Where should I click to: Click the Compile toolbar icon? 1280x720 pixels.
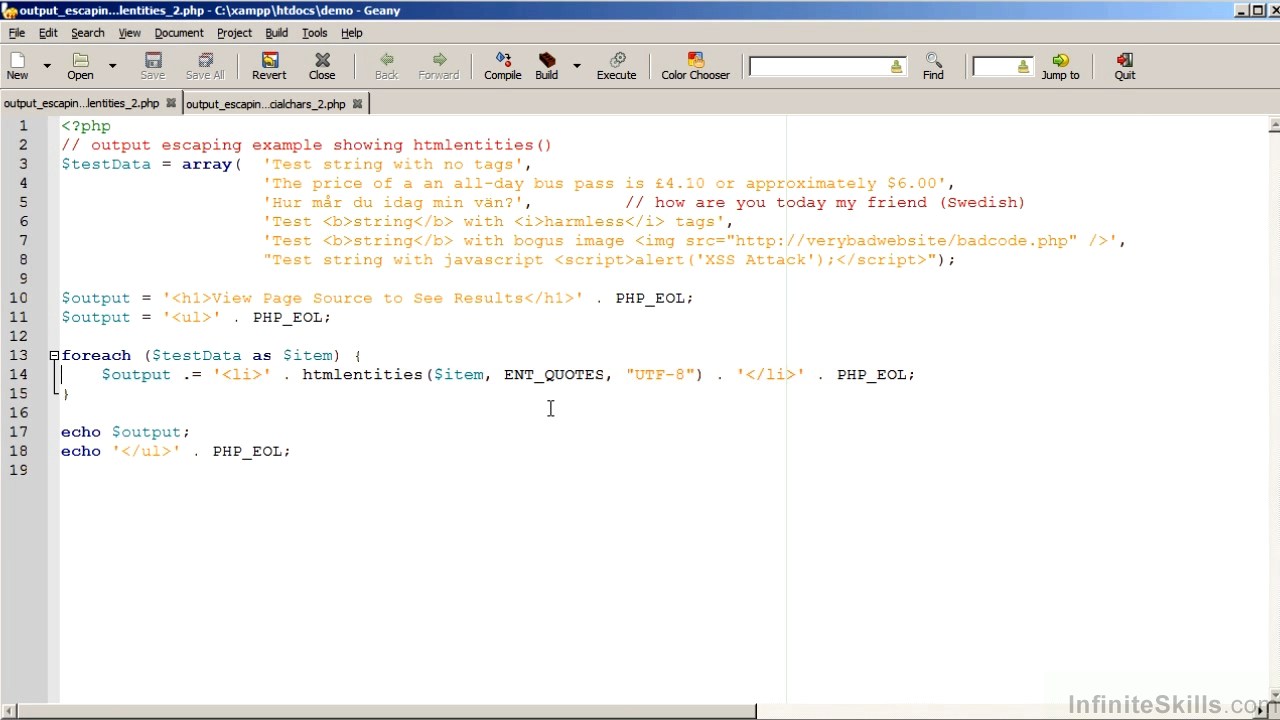[503, 66]
